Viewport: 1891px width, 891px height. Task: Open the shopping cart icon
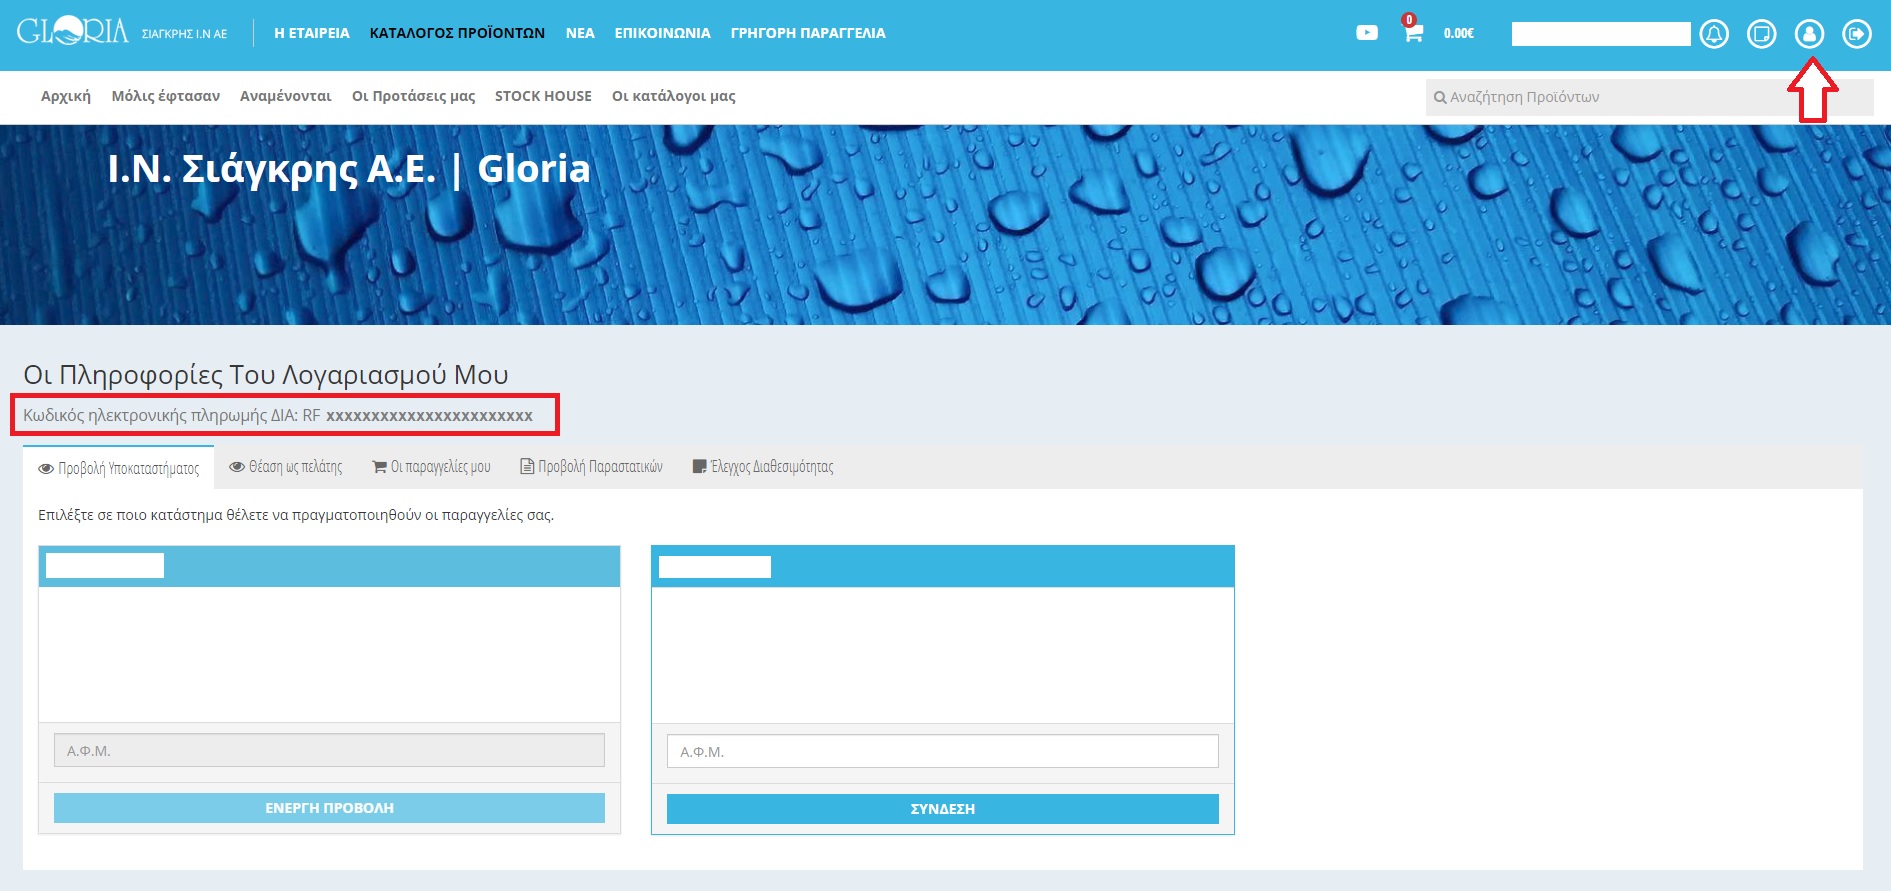(1412, 33)
